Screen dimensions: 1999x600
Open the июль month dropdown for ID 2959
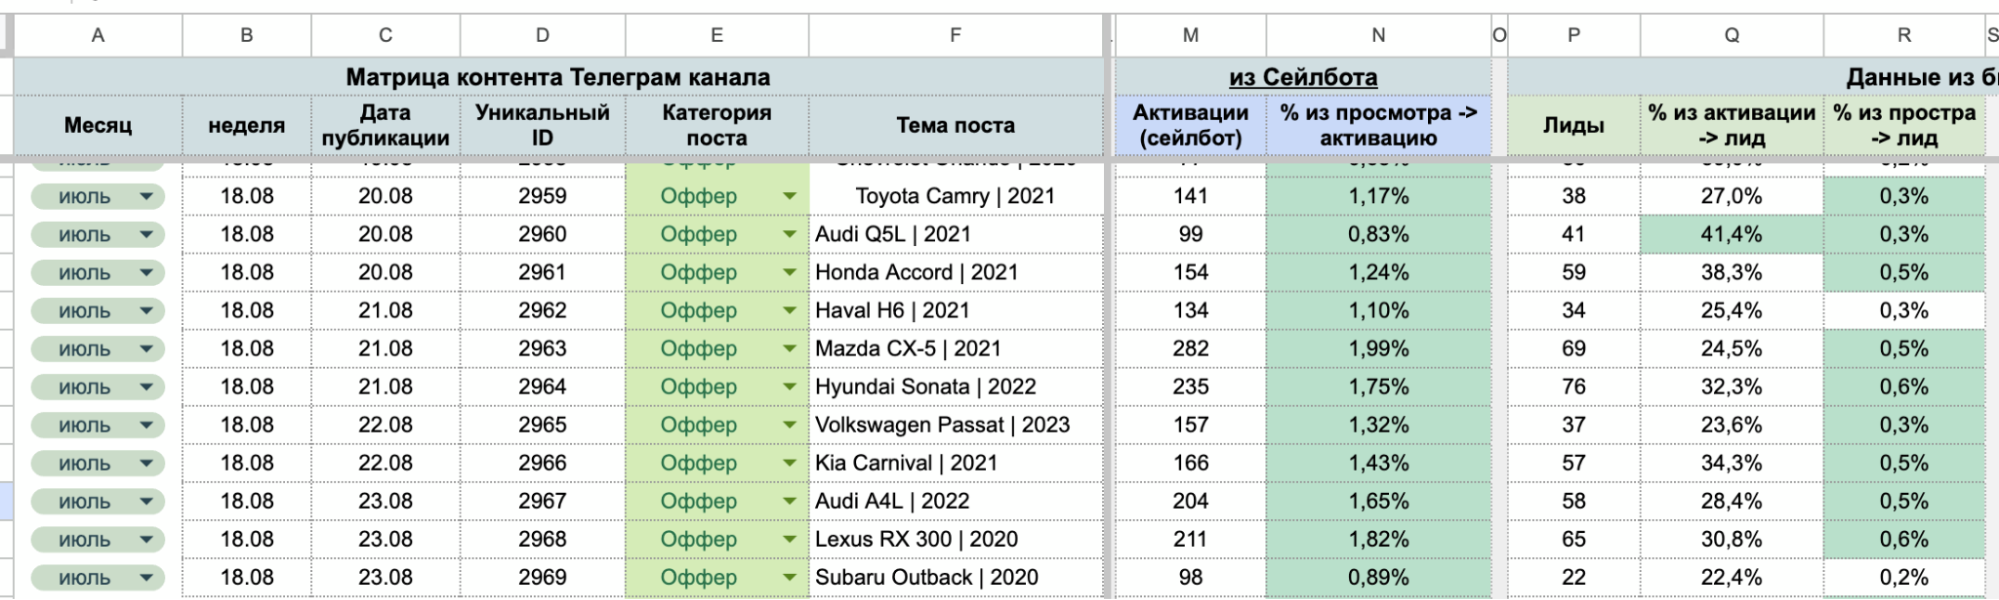click(x=98, y=197)
